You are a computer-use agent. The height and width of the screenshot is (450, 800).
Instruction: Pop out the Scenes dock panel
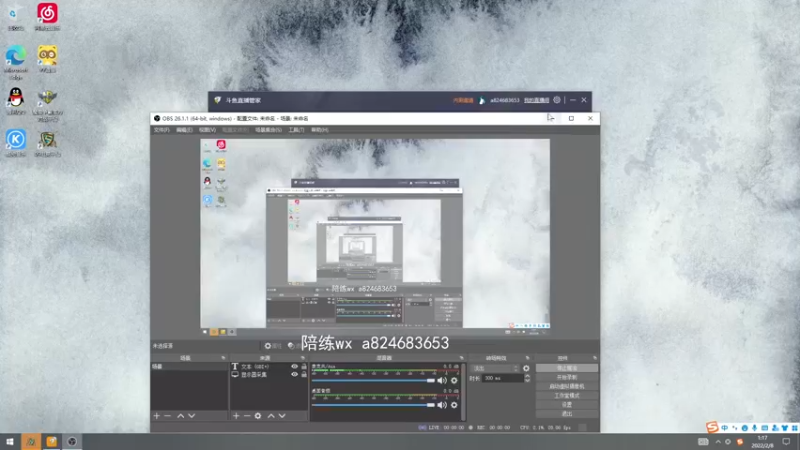pyautogui.click(x=223, y=358)
